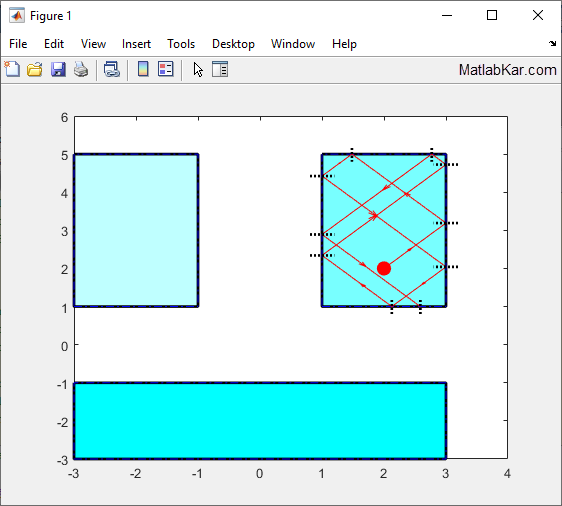Click the bright cyan bottom rectangle
The height and width of the screenshot is (506, 562).
tap(260, 421)
